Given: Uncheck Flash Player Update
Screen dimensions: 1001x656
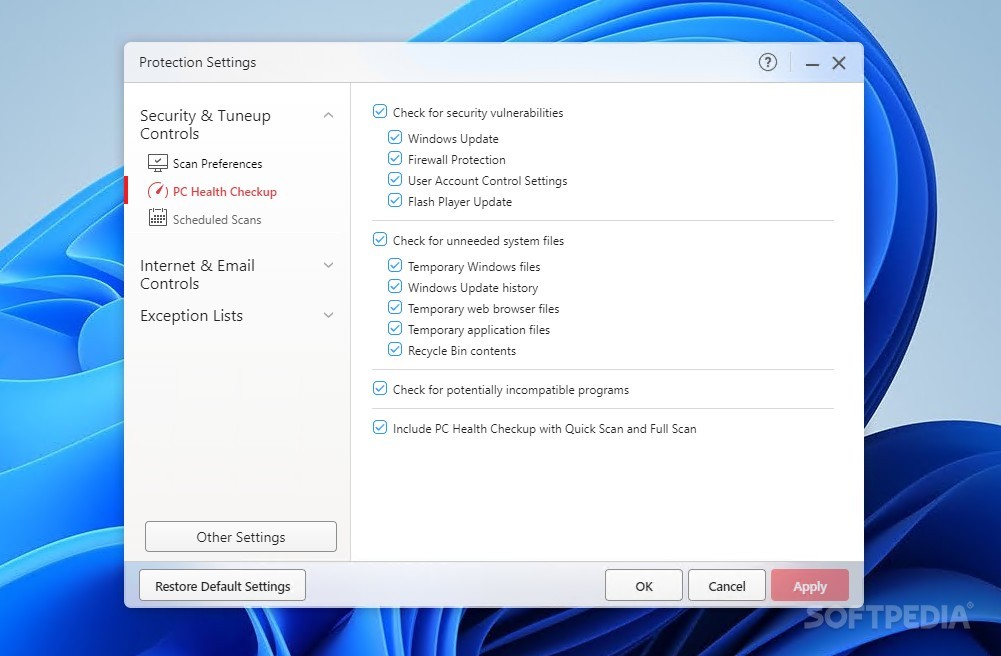Looking at the screenshot, I should 395,200.
